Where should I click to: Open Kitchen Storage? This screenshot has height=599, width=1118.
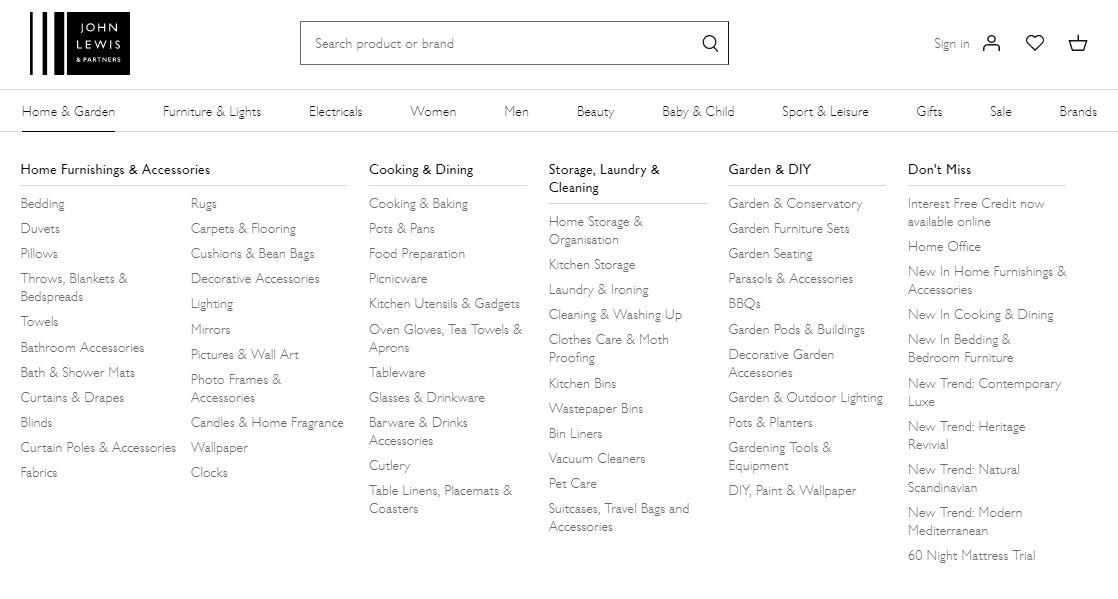tap(592, 265)
